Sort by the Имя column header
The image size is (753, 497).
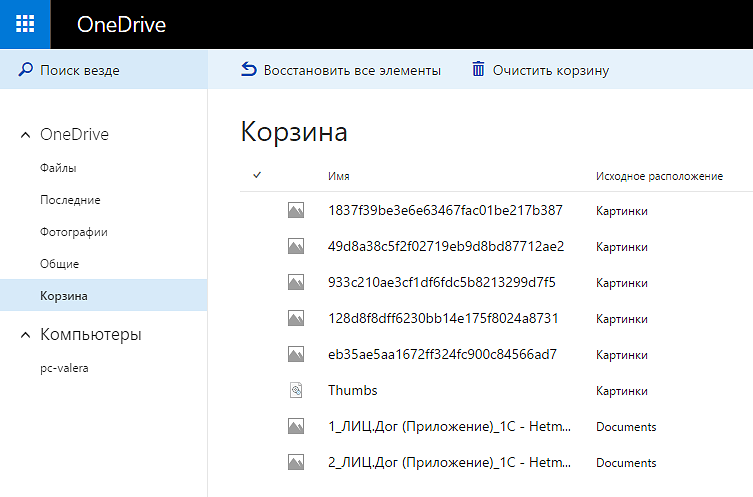point(339,176)
